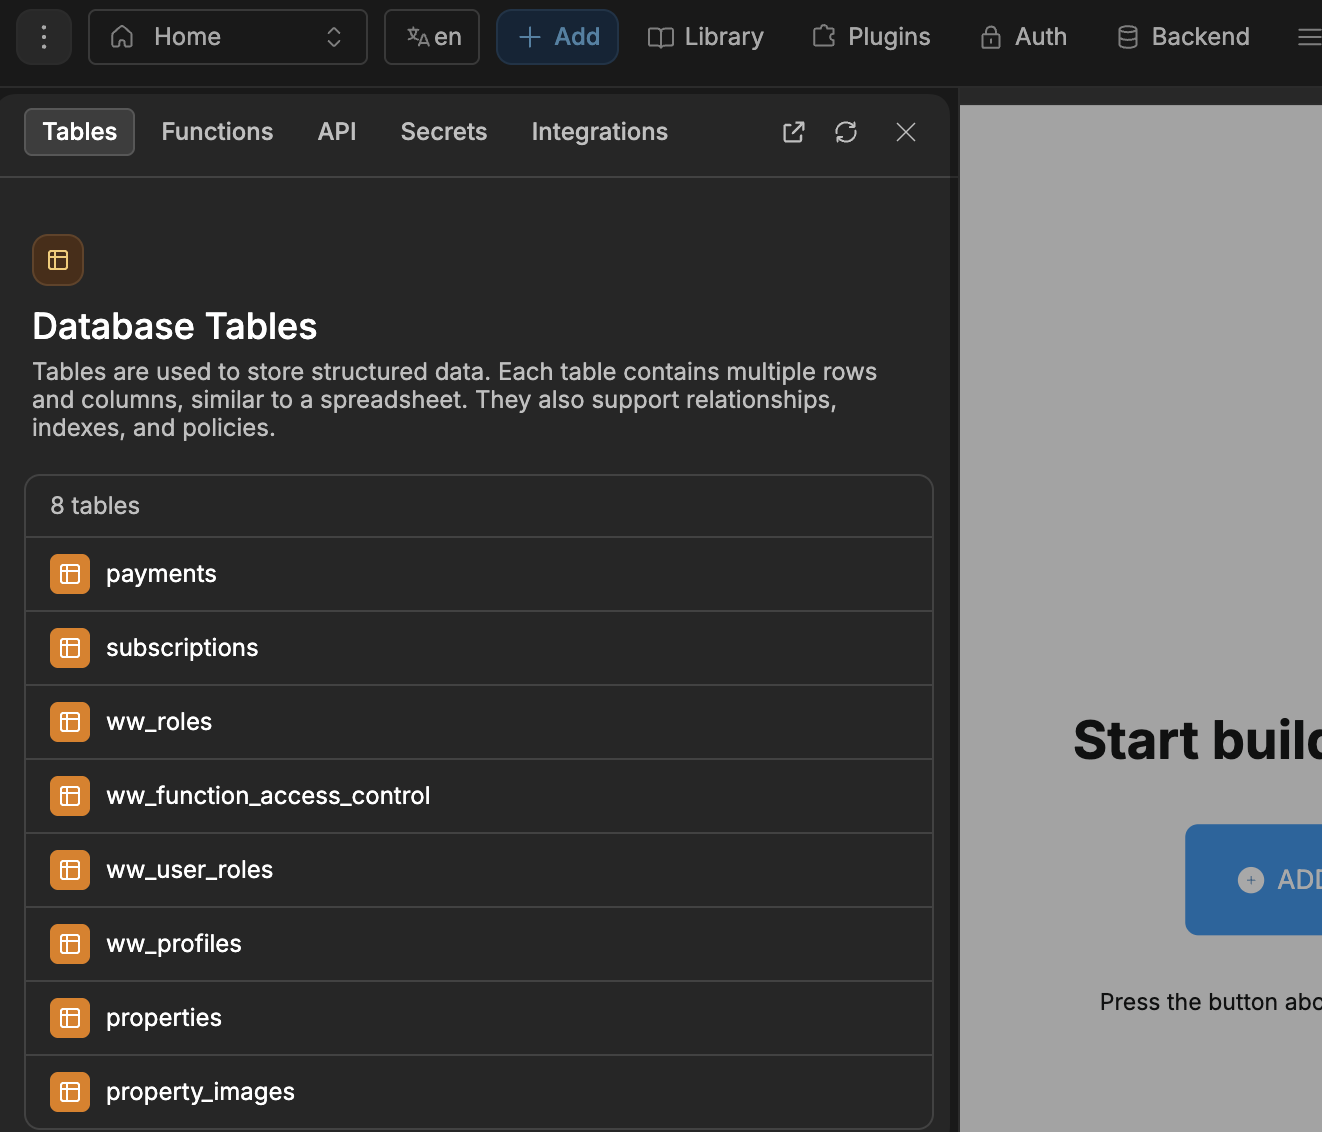
Task: Open the Home page selector dropdown
Action: pos(228,37)
